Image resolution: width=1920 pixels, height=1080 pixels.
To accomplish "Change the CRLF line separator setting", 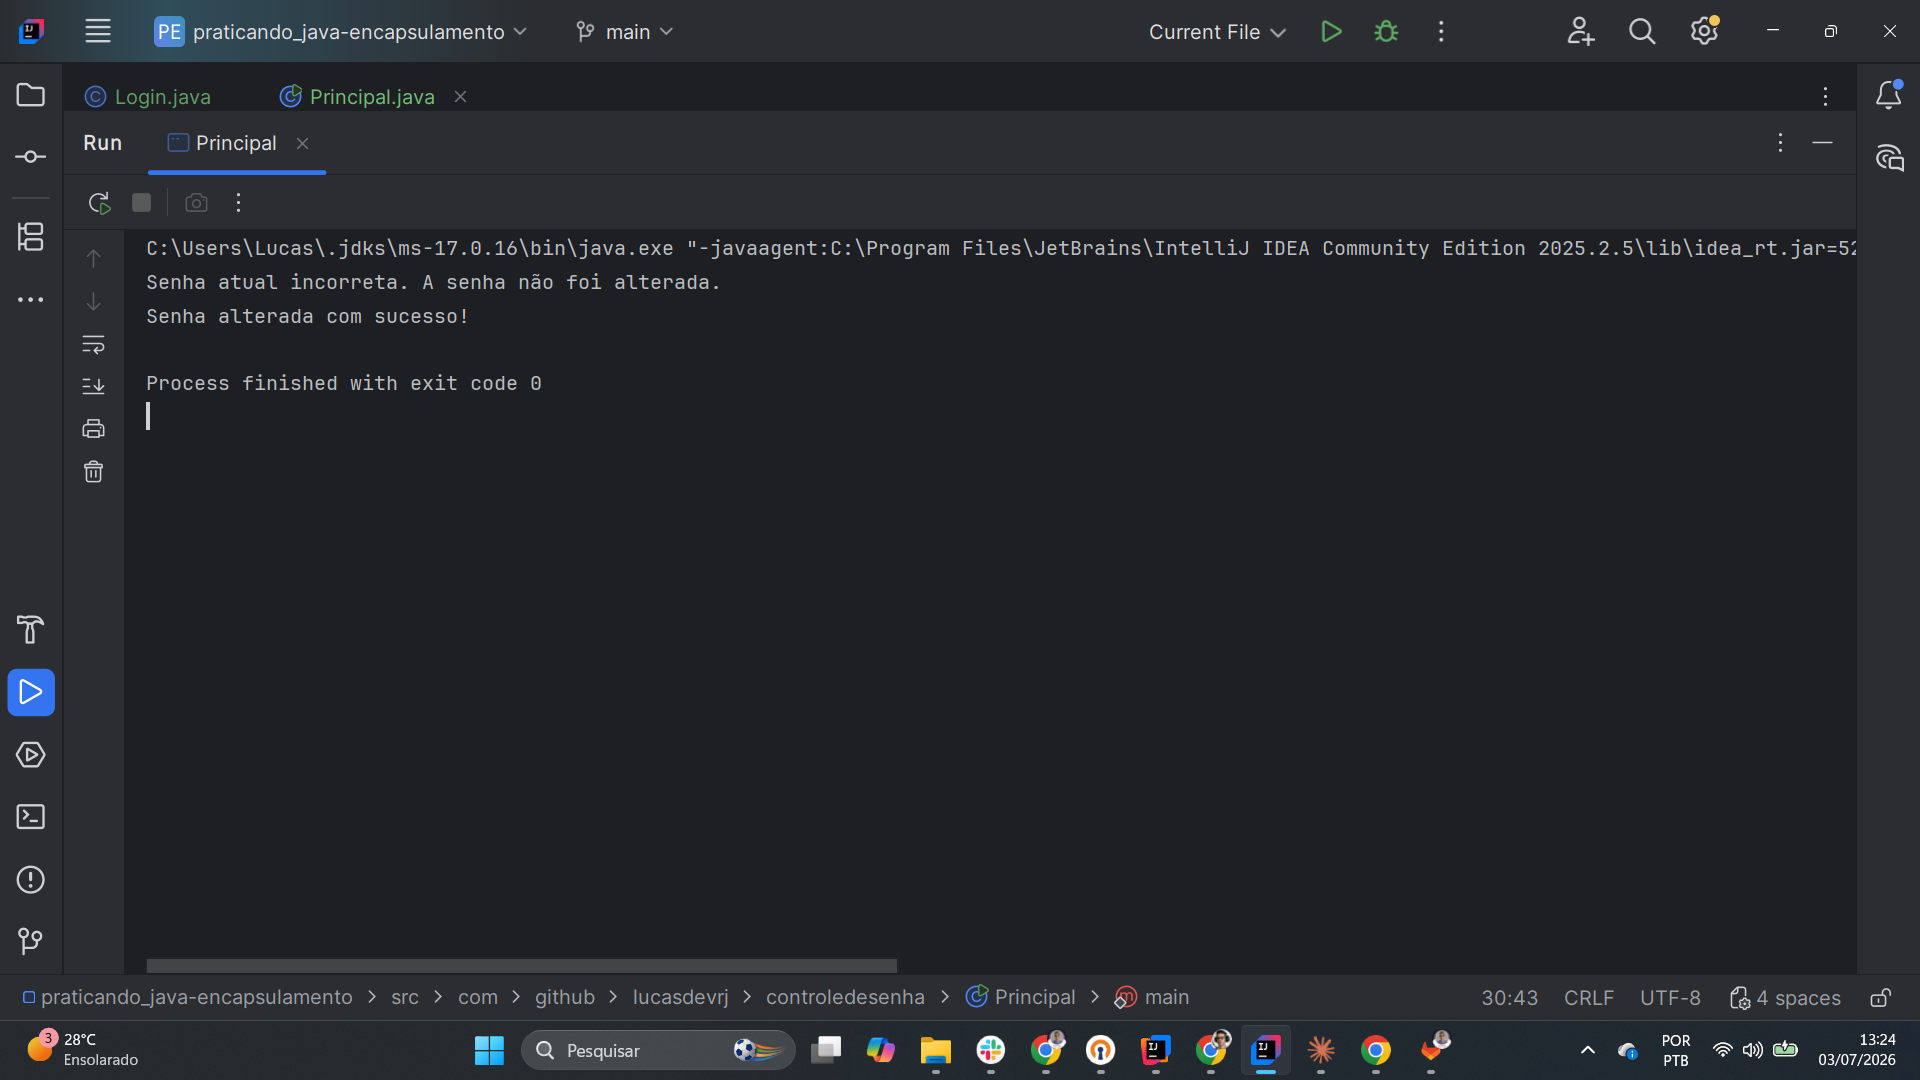I will (x=1588, y=998).
